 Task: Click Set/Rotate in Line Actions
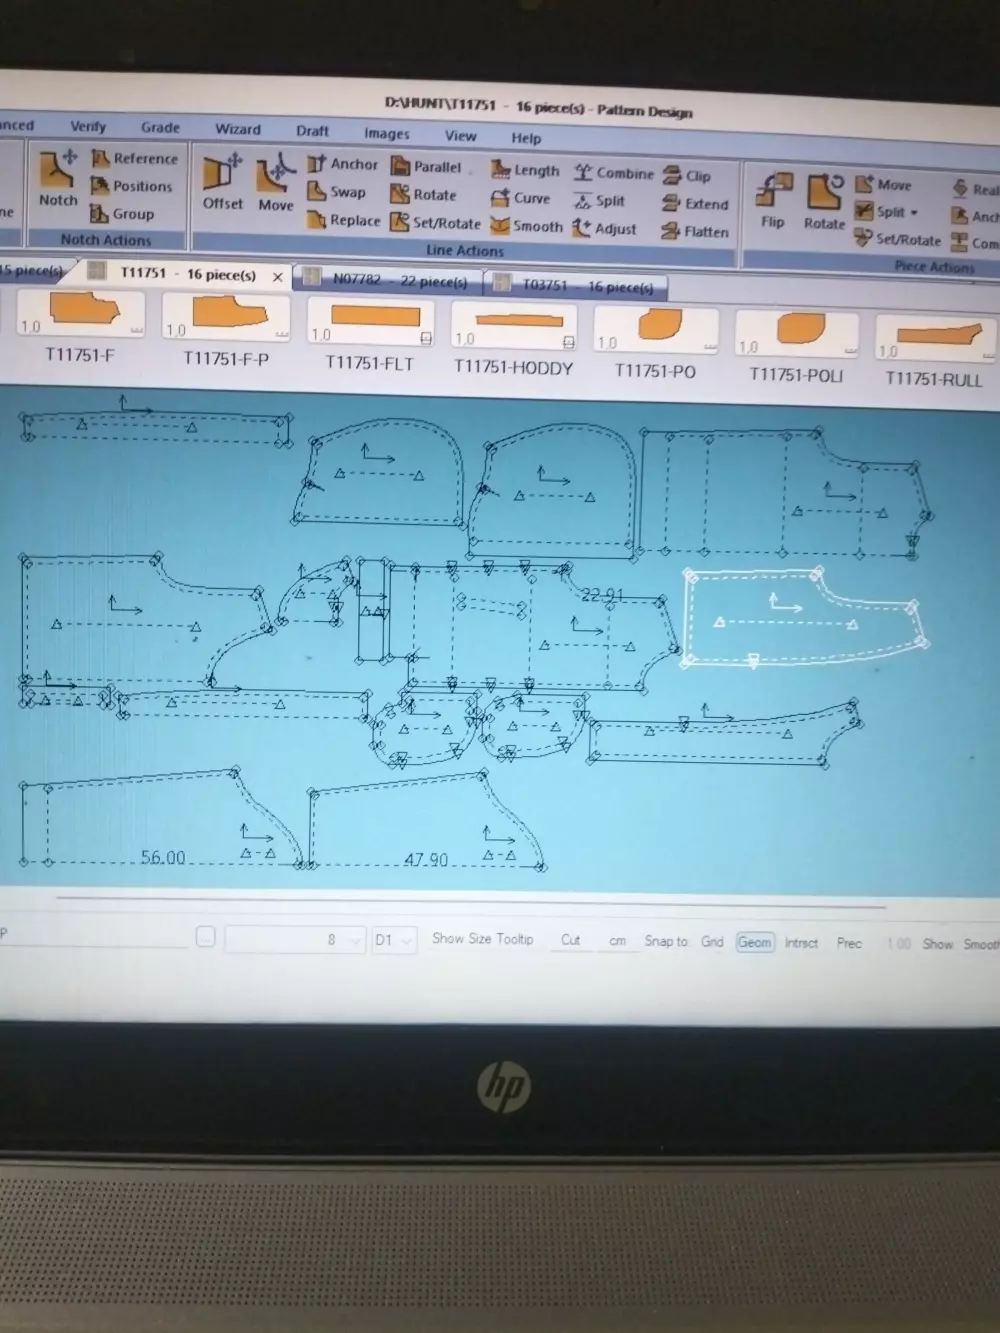[x=436, y=223]
